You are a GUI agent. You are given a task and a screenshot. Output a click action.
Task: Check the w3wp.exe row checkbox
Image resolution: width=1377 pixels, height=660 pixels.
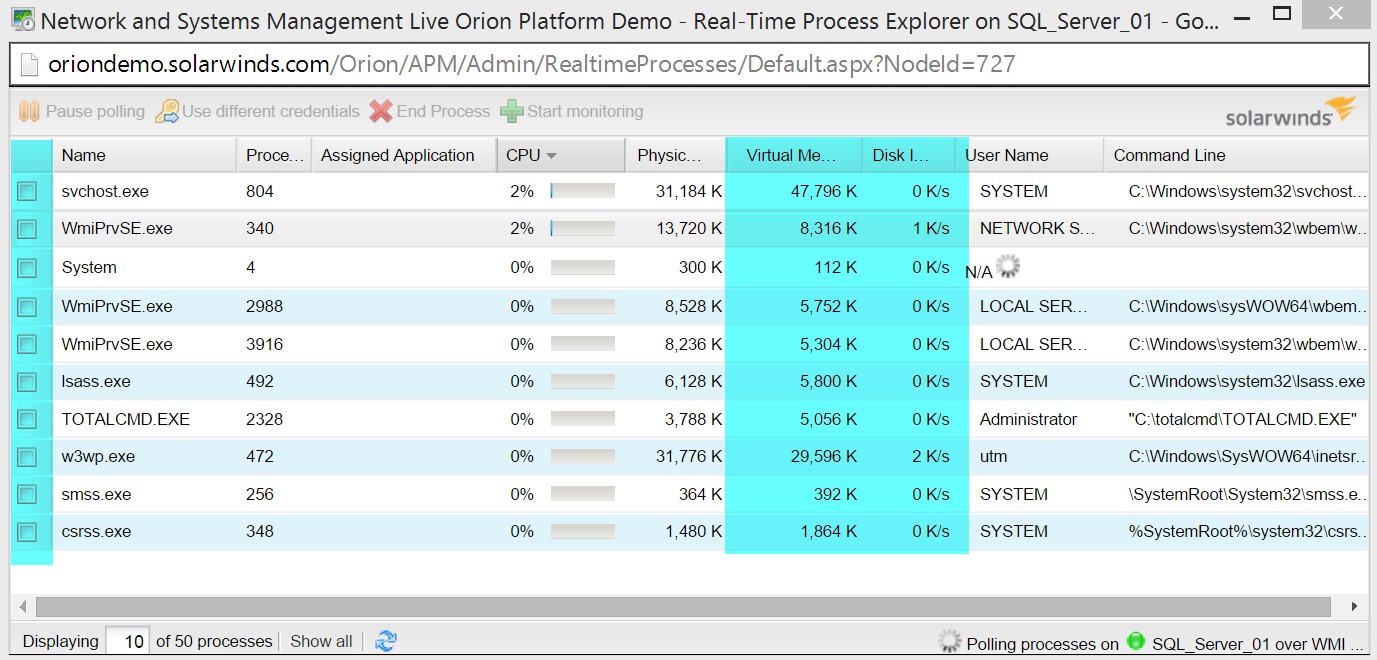[27, 456]
